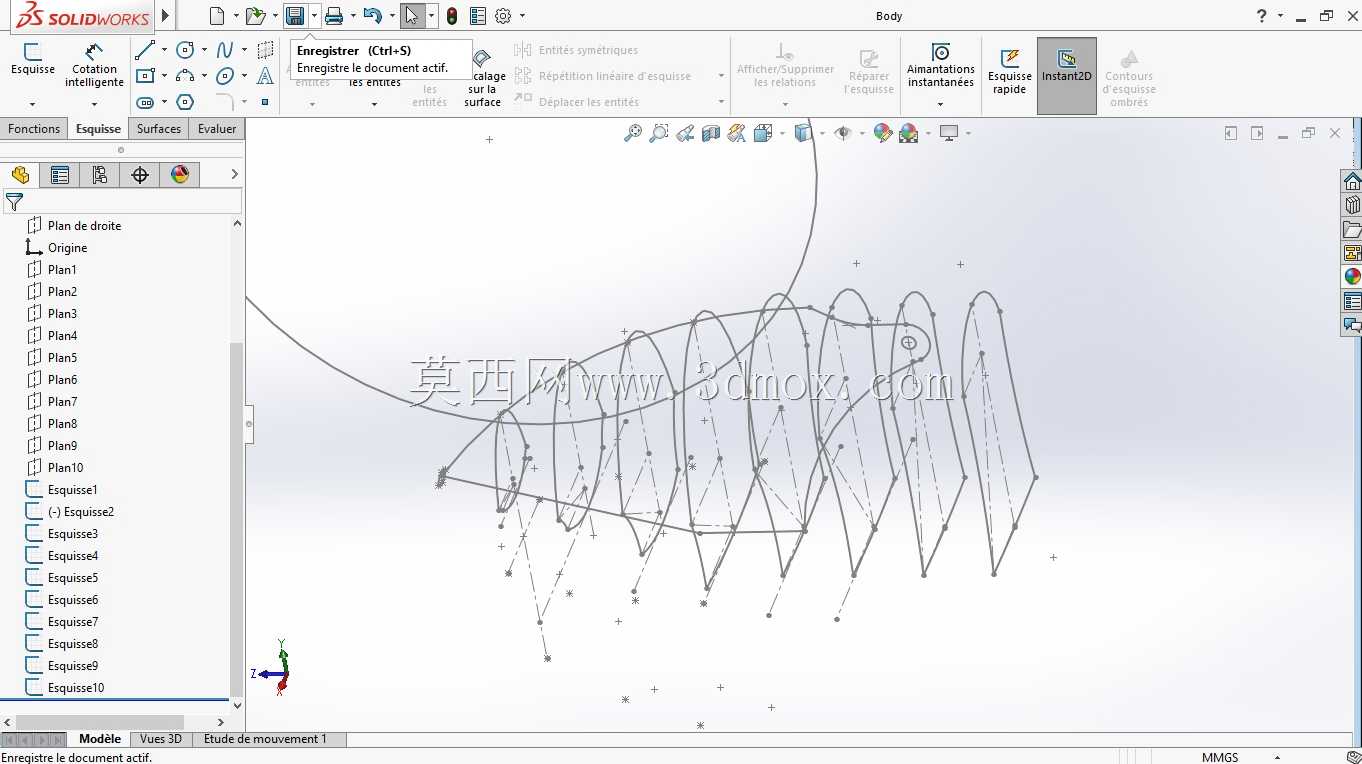Click Zoom to fit icon
Viewport: 1362px width, 764px height.
pos(633,133)
